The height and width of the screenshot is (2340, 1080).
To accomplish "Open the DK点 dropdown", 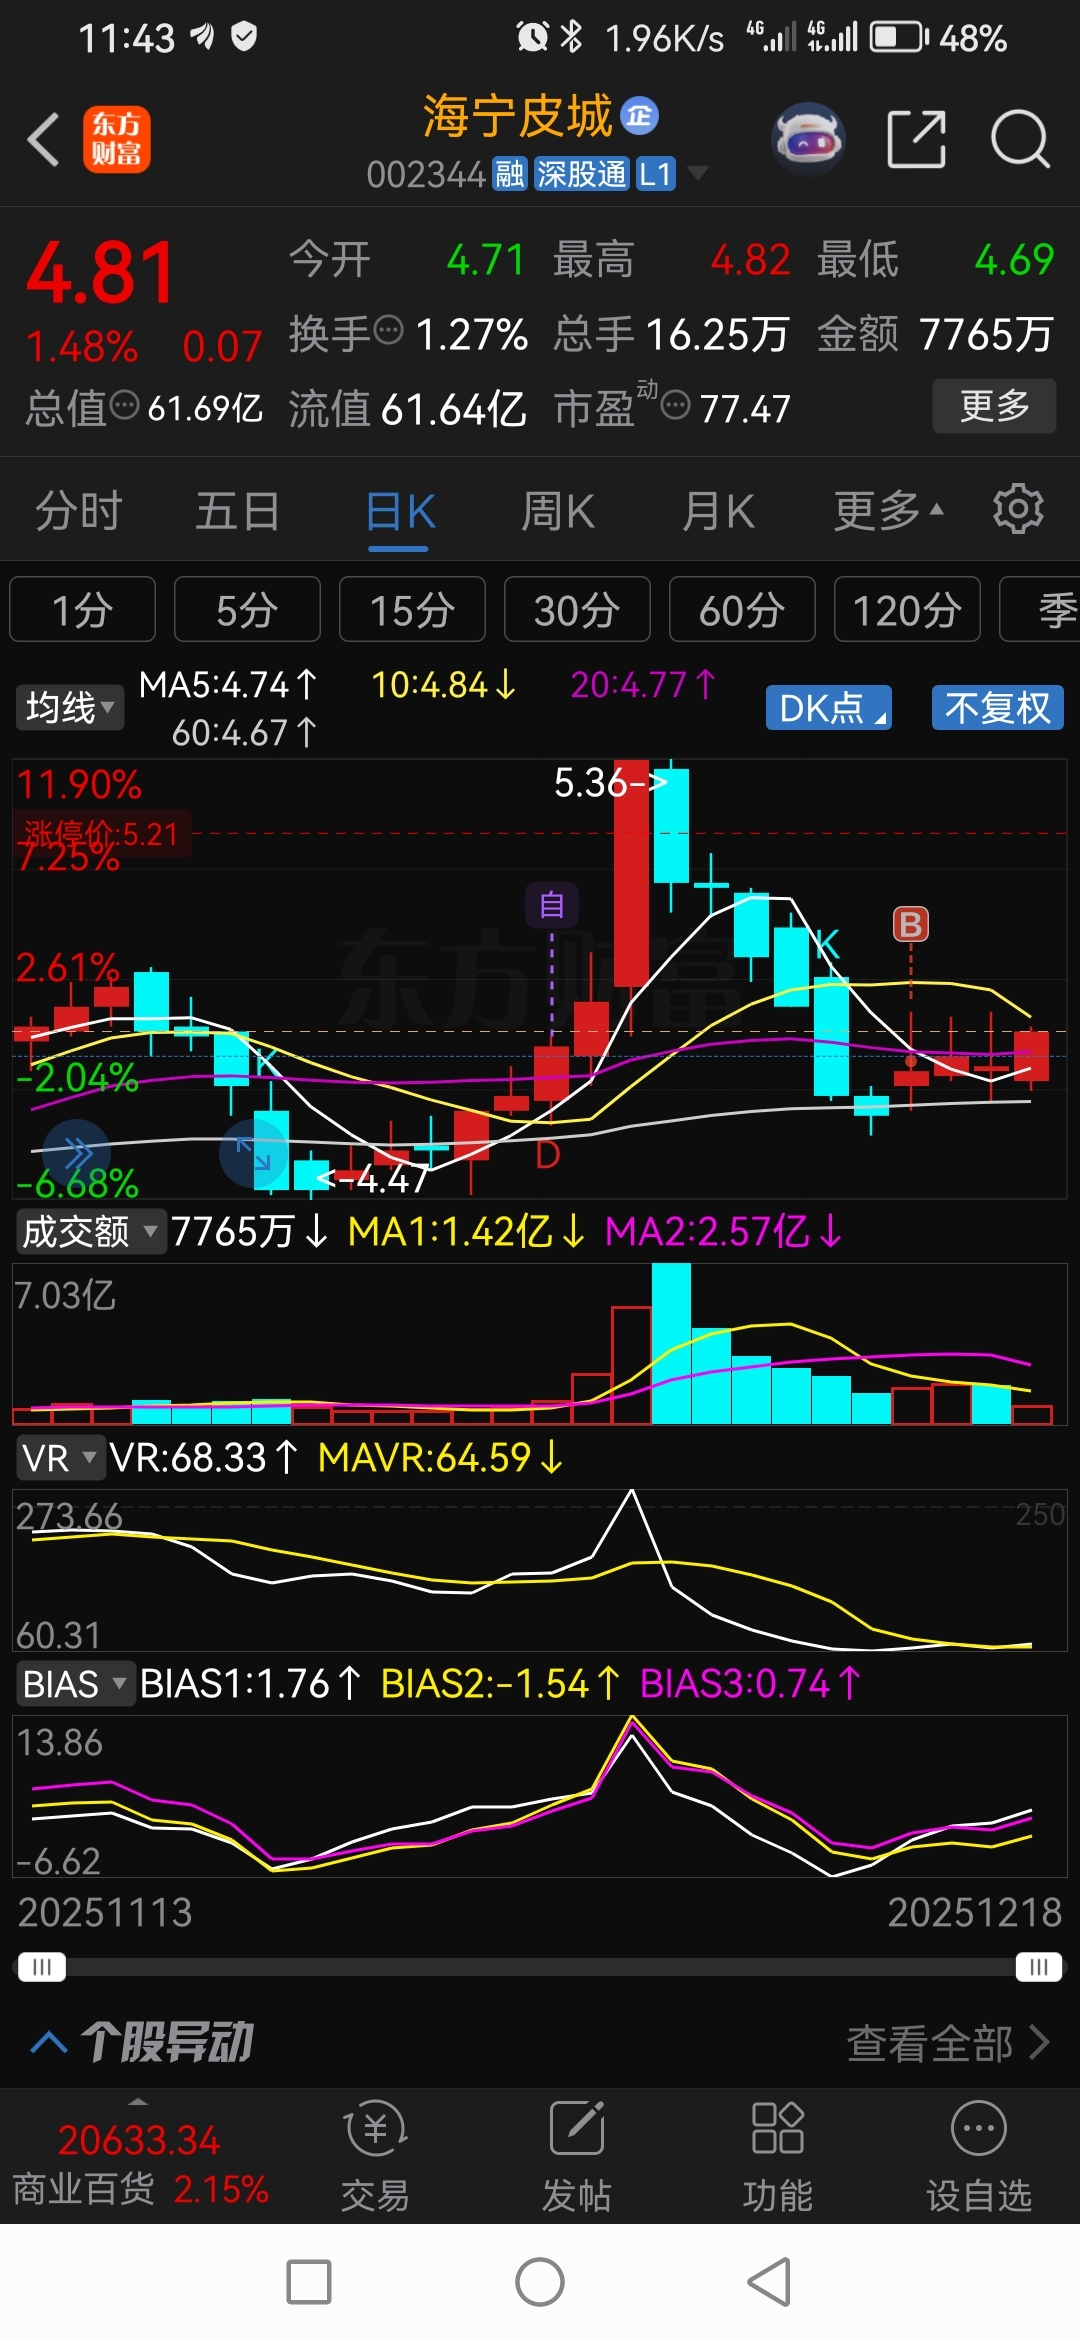I will [829, 708].
